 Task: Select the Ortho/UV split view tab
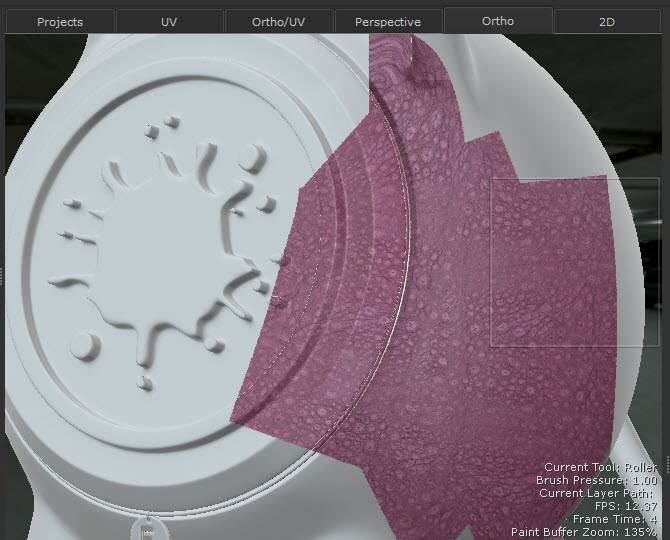pos(277,21)
